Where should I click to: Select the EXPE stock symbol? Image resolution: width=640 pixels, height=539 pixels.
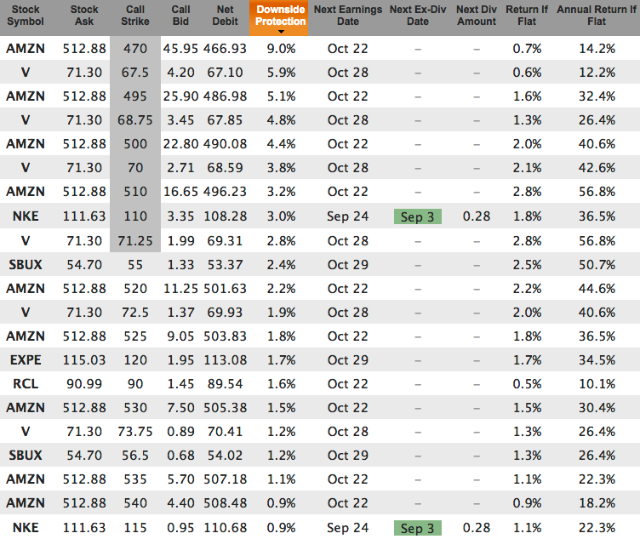pyautogui.click(x=25, y=360)
